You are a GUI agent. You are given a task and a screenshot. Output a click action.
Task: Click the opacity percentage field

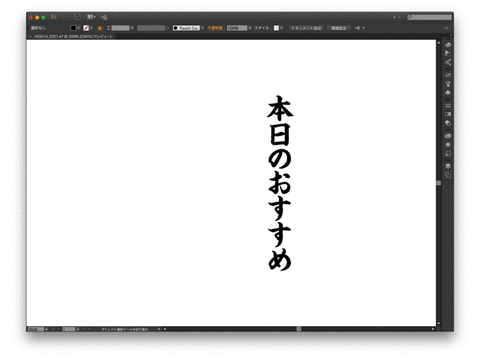click(237, 28)
